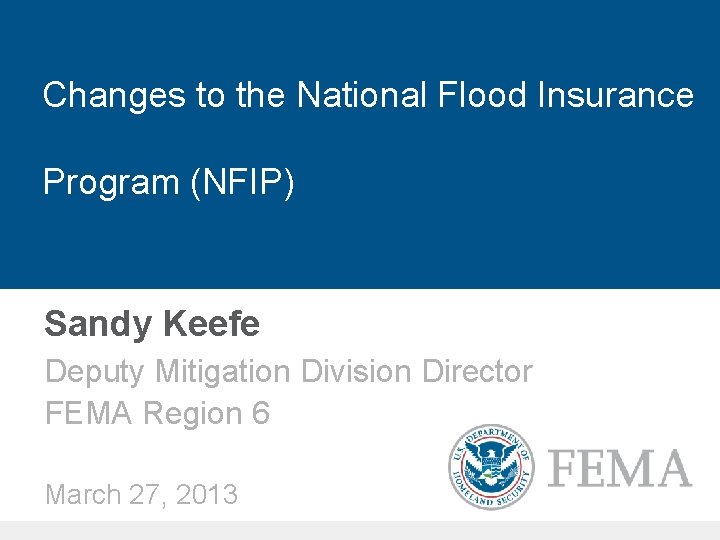Image resolution: width=720 pixels, height=540 pixels.
Task: Select the Program (NFIP) title line
Action: [169, 182]
